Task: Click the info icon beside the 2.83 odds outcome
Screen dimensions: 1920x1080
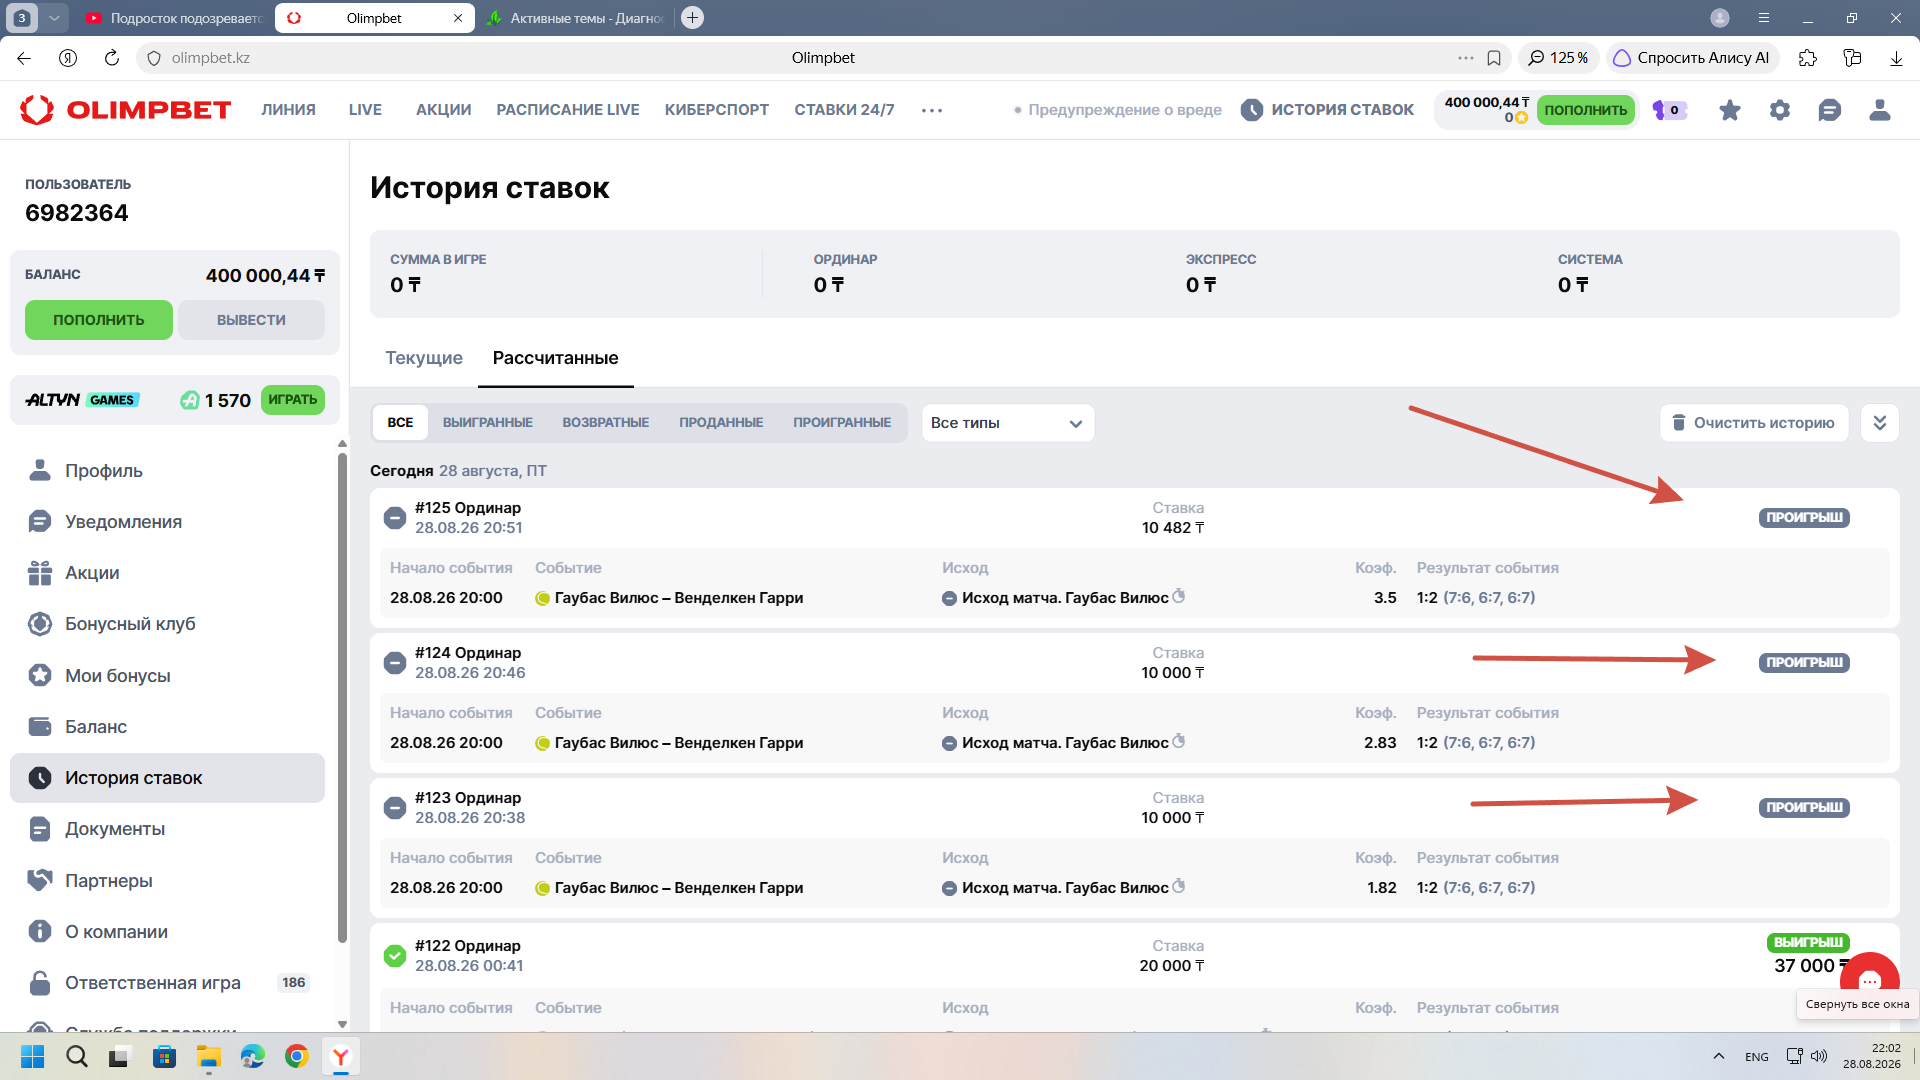Action: (1179, 741)
